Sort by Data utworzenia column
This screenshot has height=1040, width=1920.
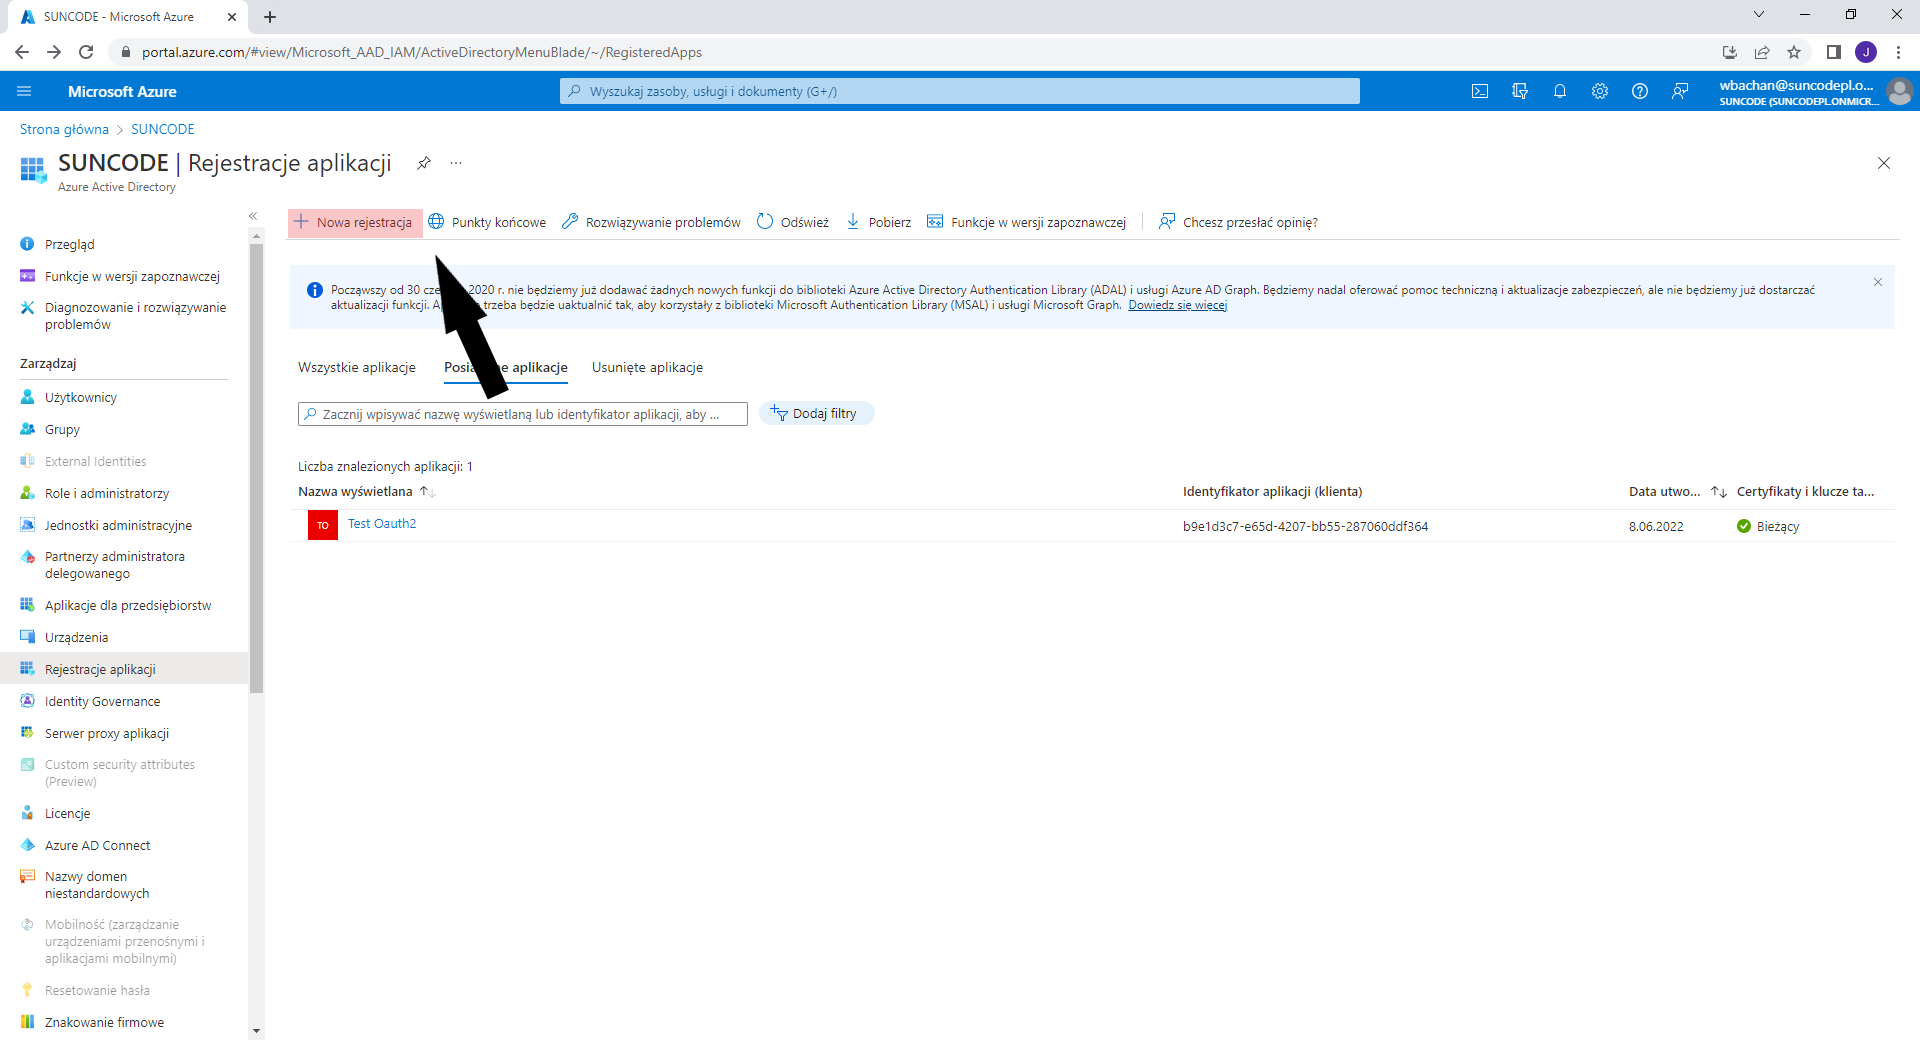coord(1664,491)
